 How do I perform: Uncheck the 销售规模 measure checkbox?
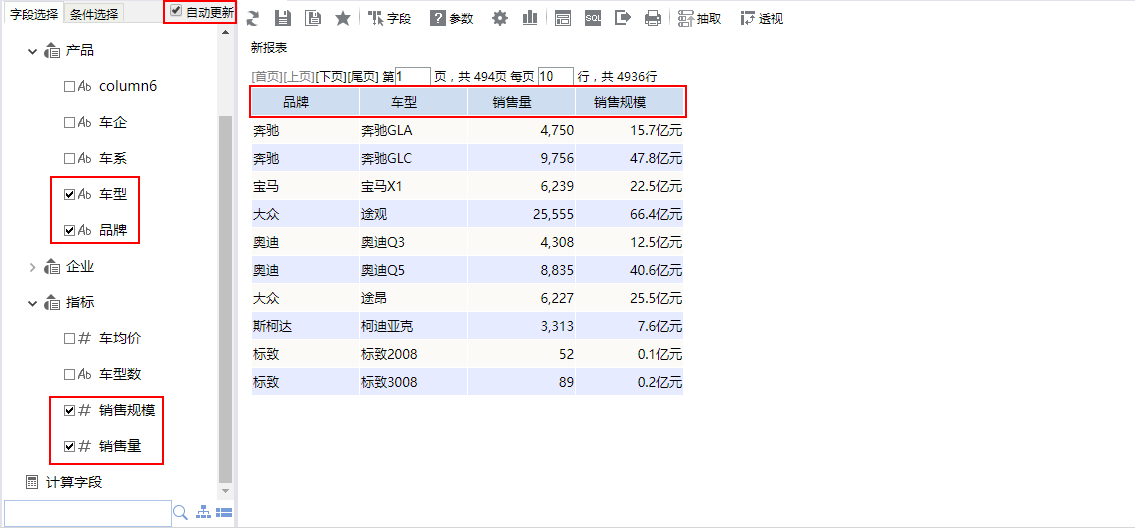pyautogui.click(x=69, y=411)
